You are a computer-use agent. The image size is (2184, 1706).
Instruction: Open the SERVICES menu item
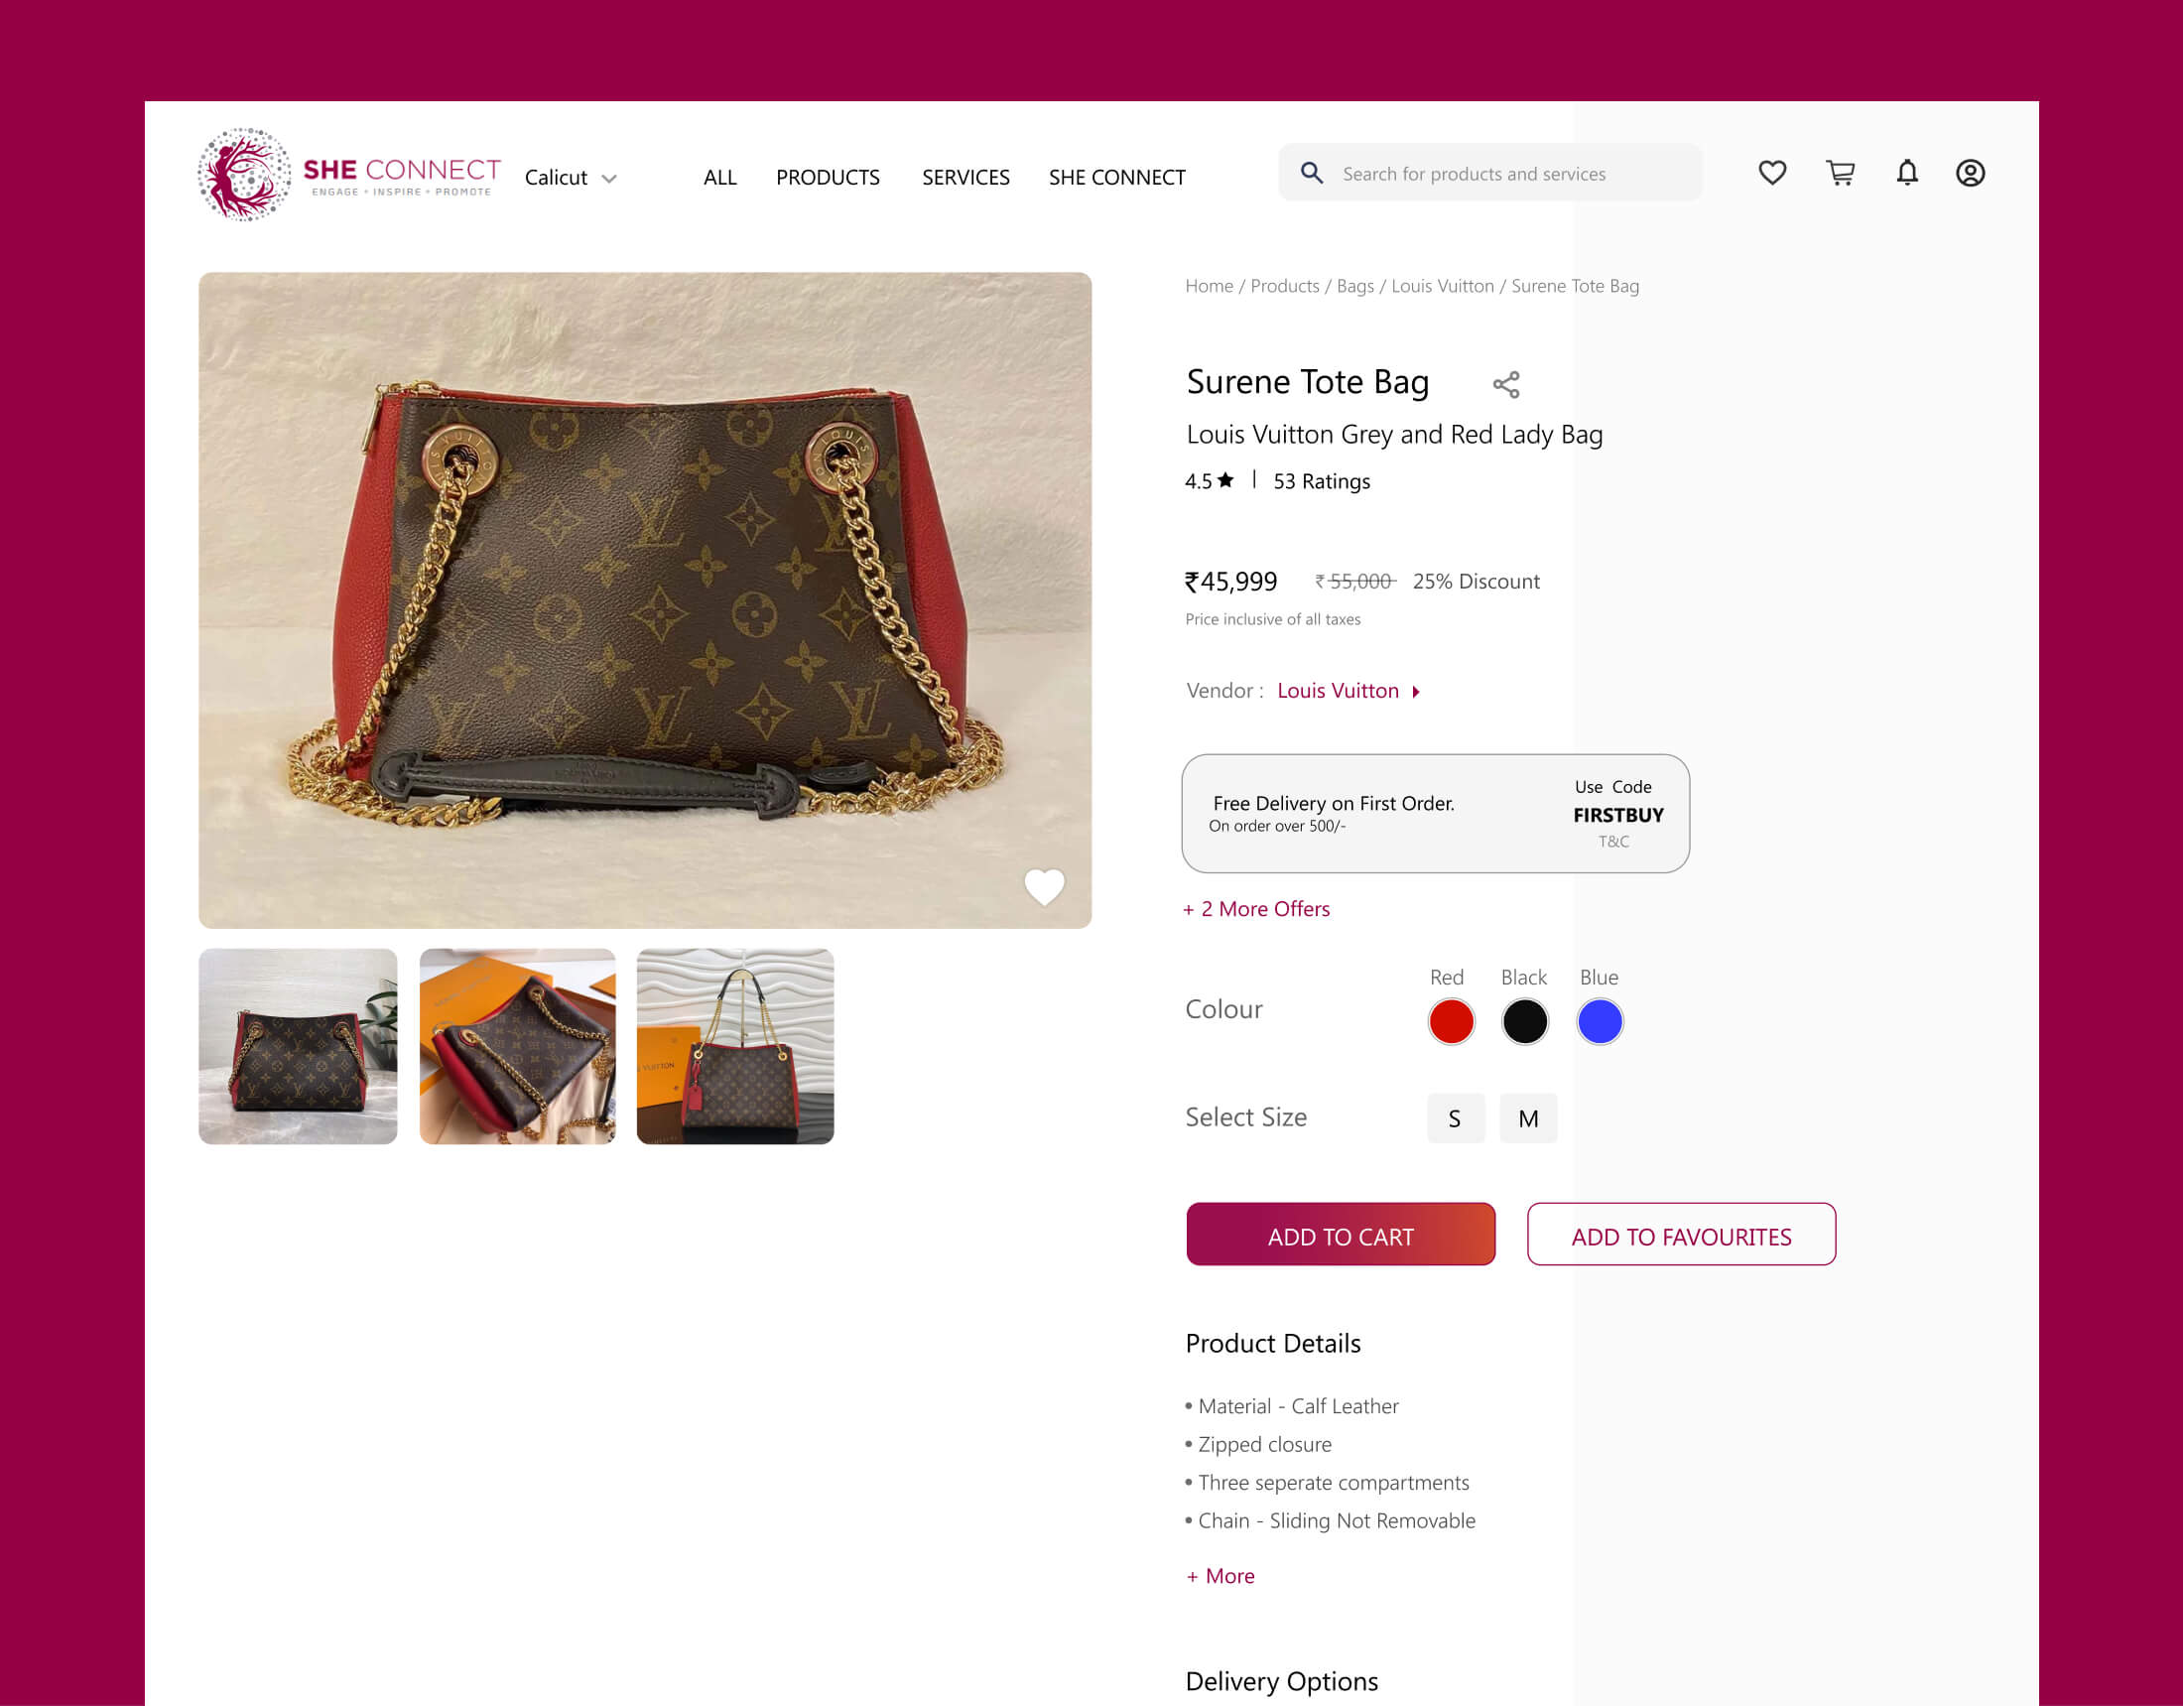pos(965,178)
